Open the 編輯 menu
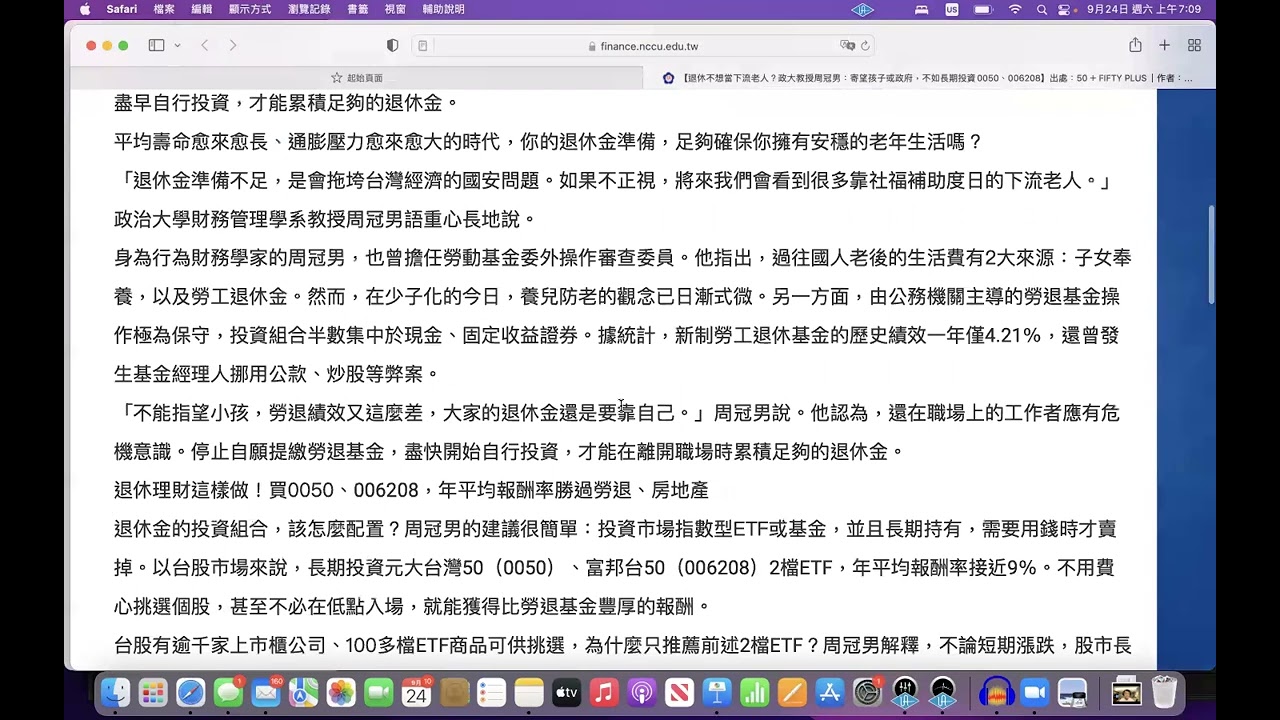 tap(201, 9)
